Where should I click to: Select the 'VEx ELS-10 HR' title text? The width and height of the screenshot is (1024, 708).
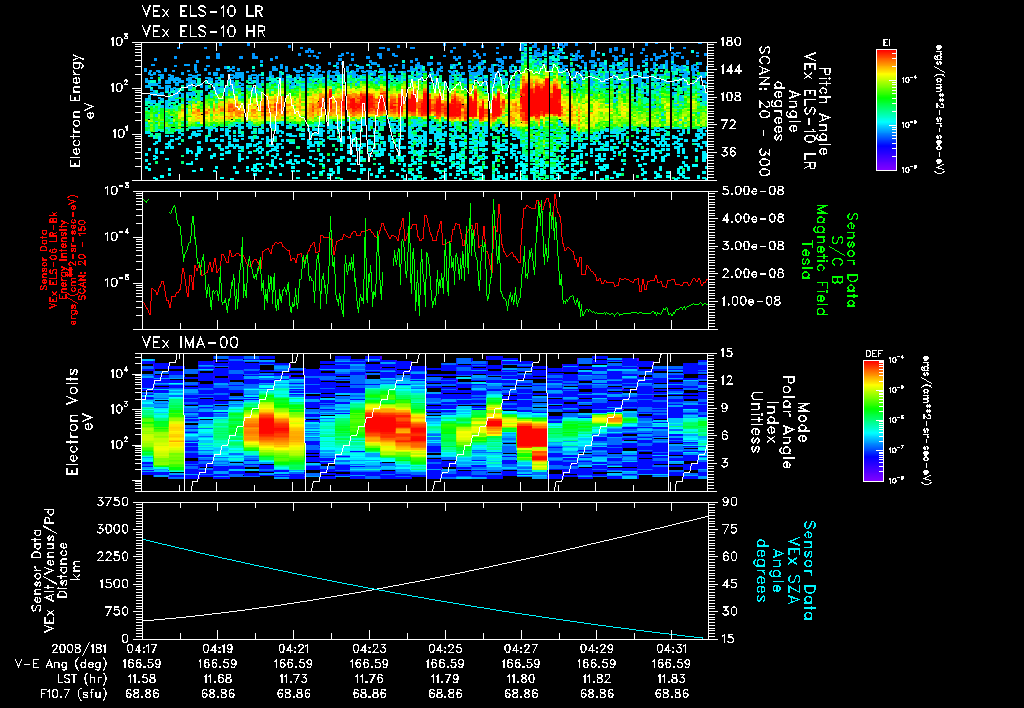click(203, 31)
